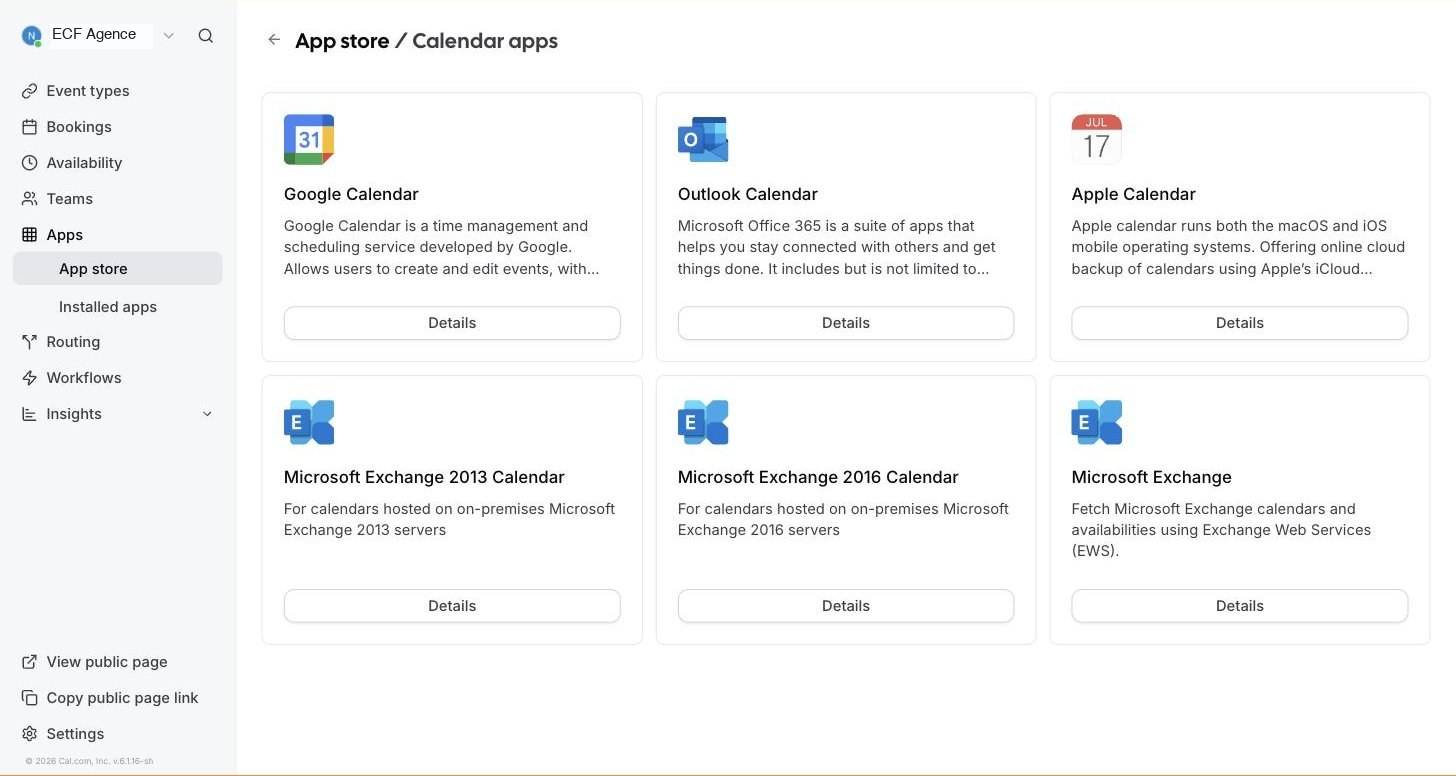This screenshot has width=1456, height=776.
Task: Open Event types in the sidebar
Action: tap(118, 91)
